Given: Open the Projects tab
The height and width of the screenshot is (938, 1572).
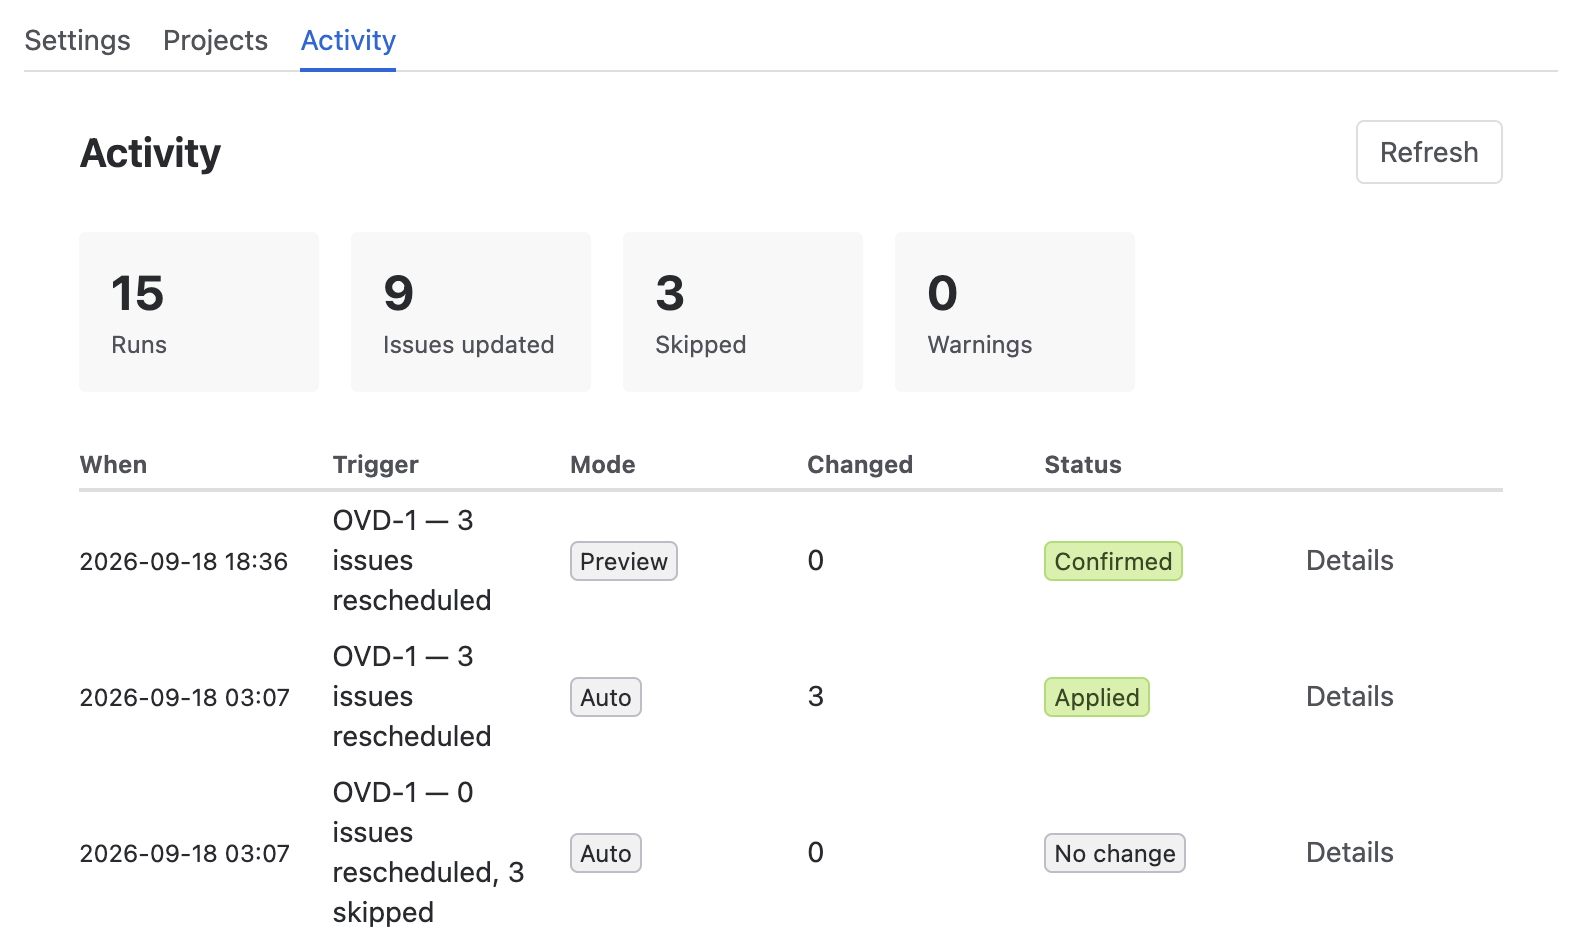Looking at the screenshot, I should (215, 40).
